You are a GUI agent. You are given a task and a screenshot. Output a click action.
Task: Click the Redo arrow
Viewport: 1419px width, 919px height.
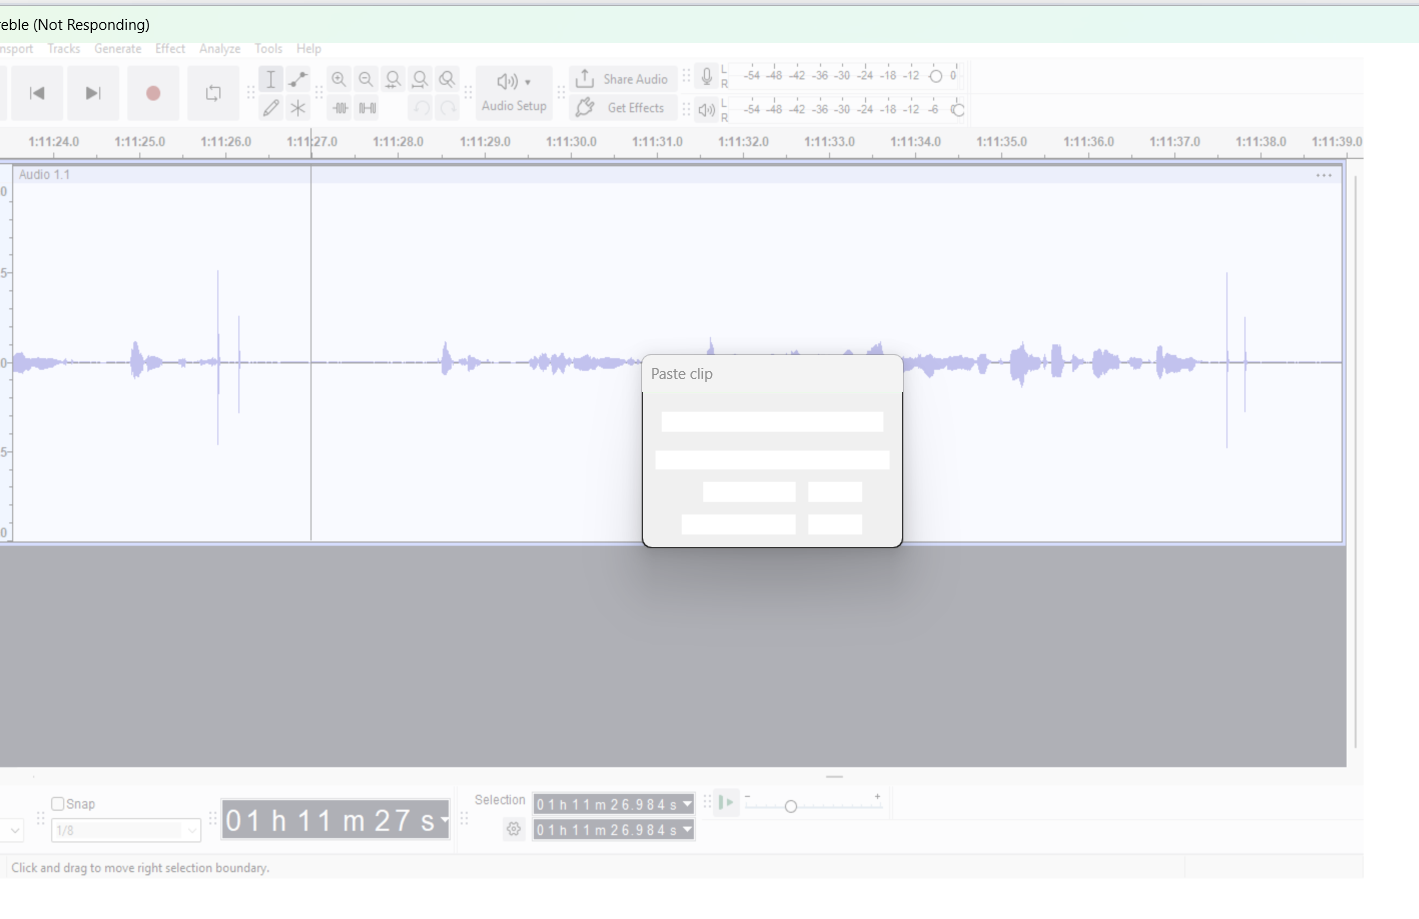point(448,108)
